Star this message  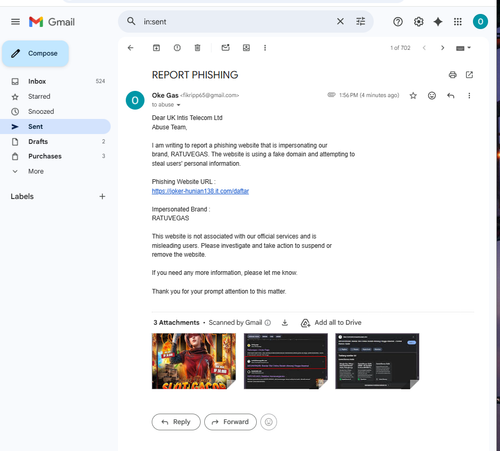coord(413,96)
